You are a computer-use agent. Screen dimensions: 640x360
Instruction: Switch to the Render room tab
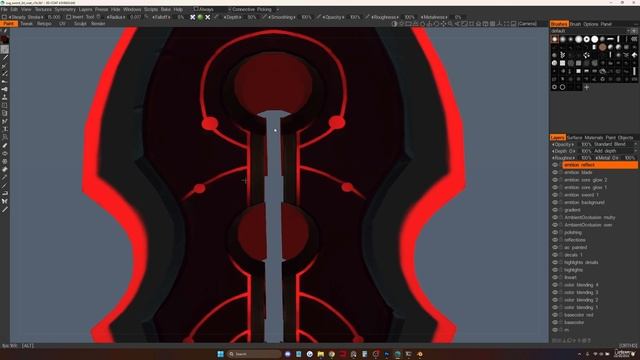pos(98,24)
